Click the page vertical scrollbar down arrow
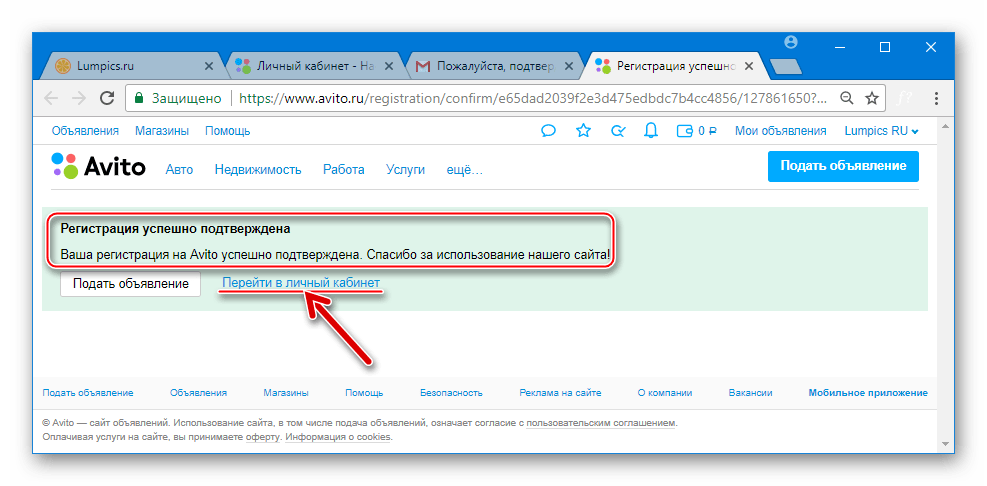Image resolution: width=987 pixels, height=486 pixels. [943, 443]
